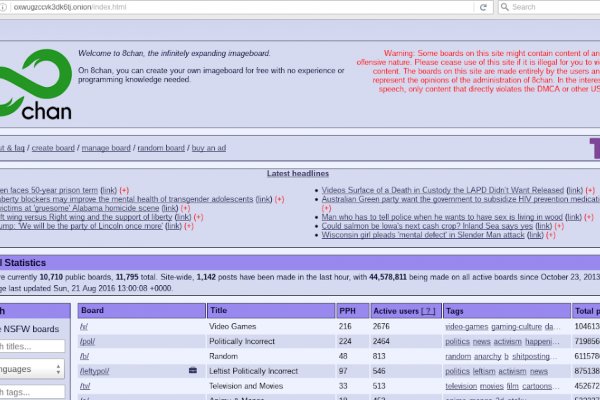Click the video-games tag
Image resolution: width=600 pixels, height=400 pixels.
click(465, 326)
